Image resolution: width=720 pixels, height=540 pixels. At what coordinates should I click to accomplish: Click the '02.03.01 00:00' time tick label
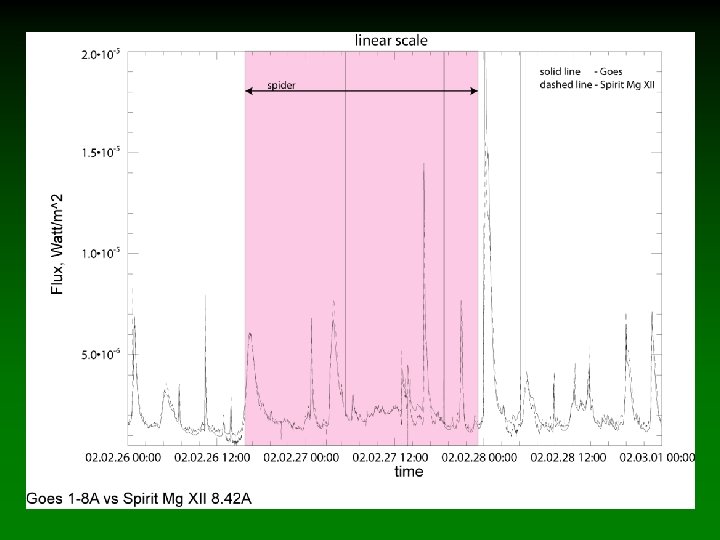click(x=657, y=457)
